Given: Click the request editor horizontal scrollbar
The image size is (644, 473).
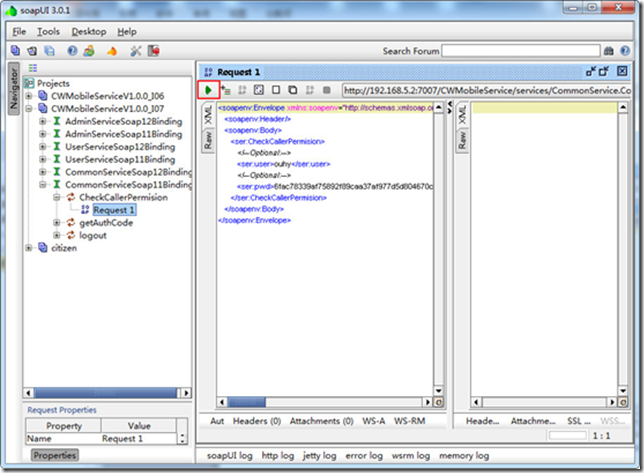Looking at the screenshot, I should pos(320,400).
